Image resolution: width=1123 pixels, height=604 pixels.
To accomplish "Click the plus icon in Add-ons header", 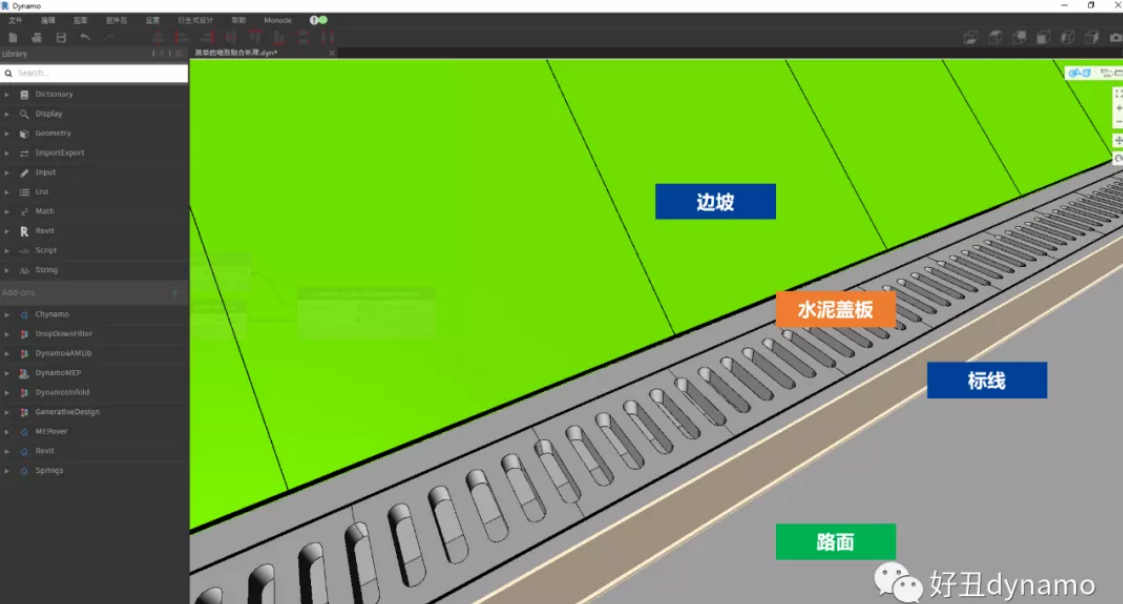I will tap(175, 292).
